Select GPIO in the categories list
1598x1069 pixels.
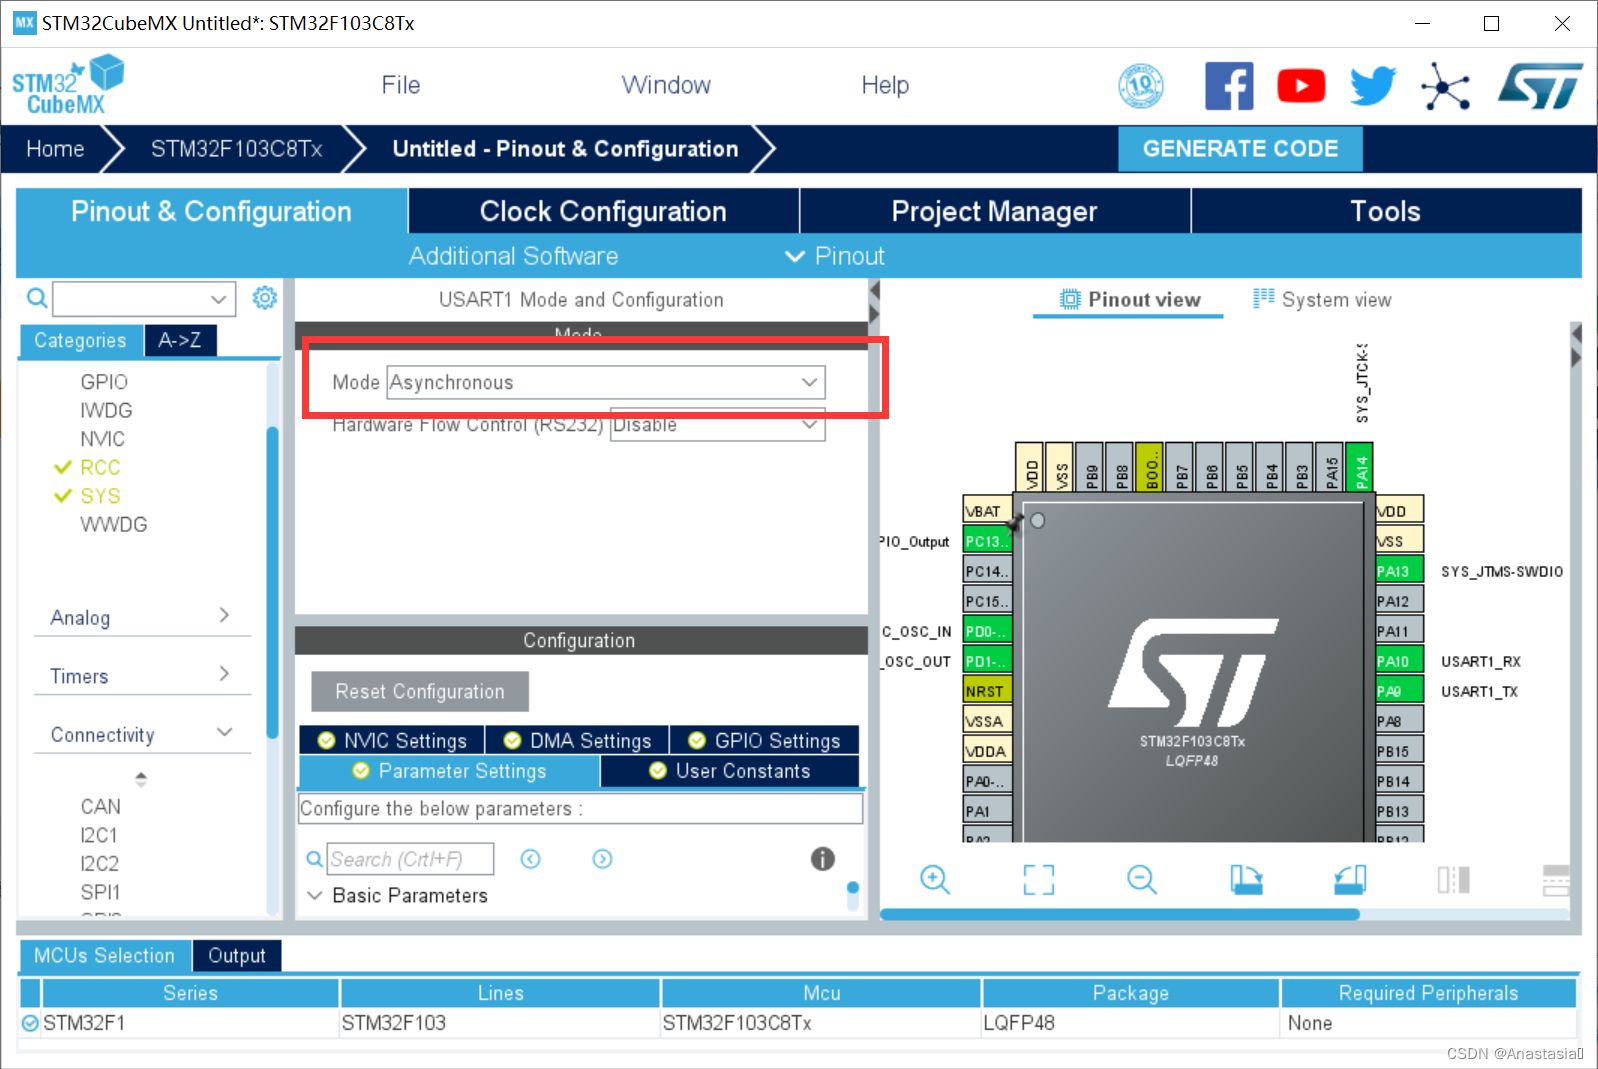[x=104, y=382]
